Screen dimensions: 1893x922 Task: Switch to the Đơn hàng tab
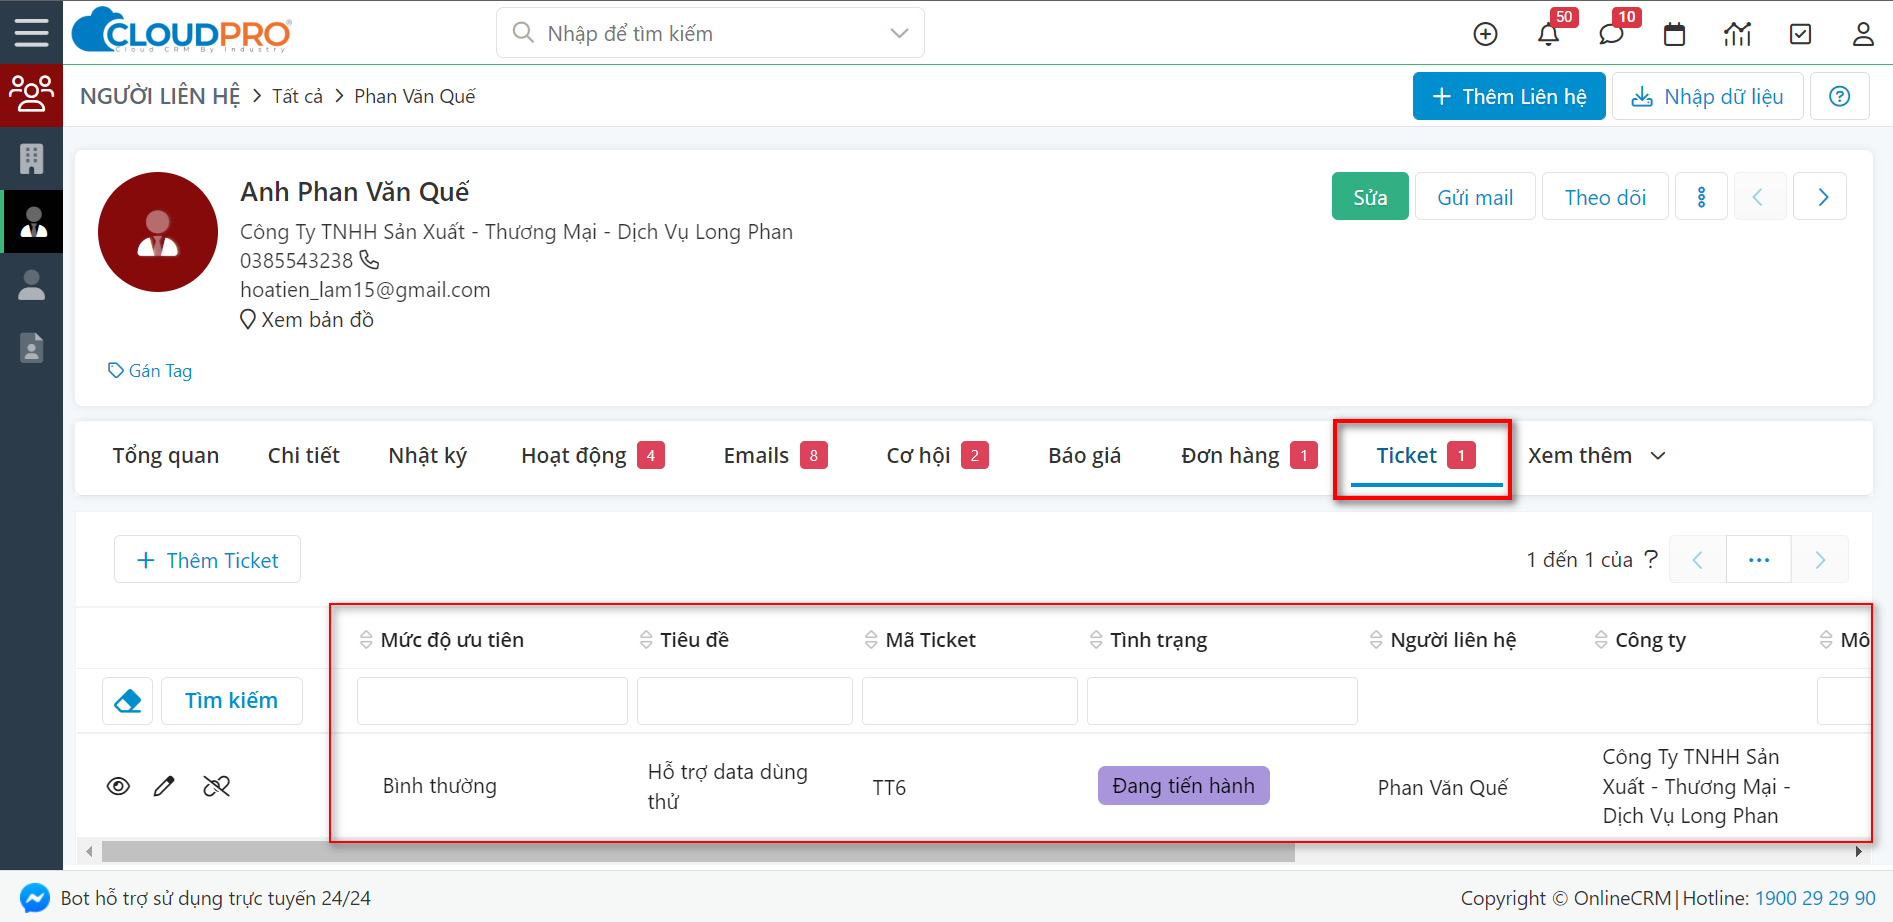coord(1249,456)
